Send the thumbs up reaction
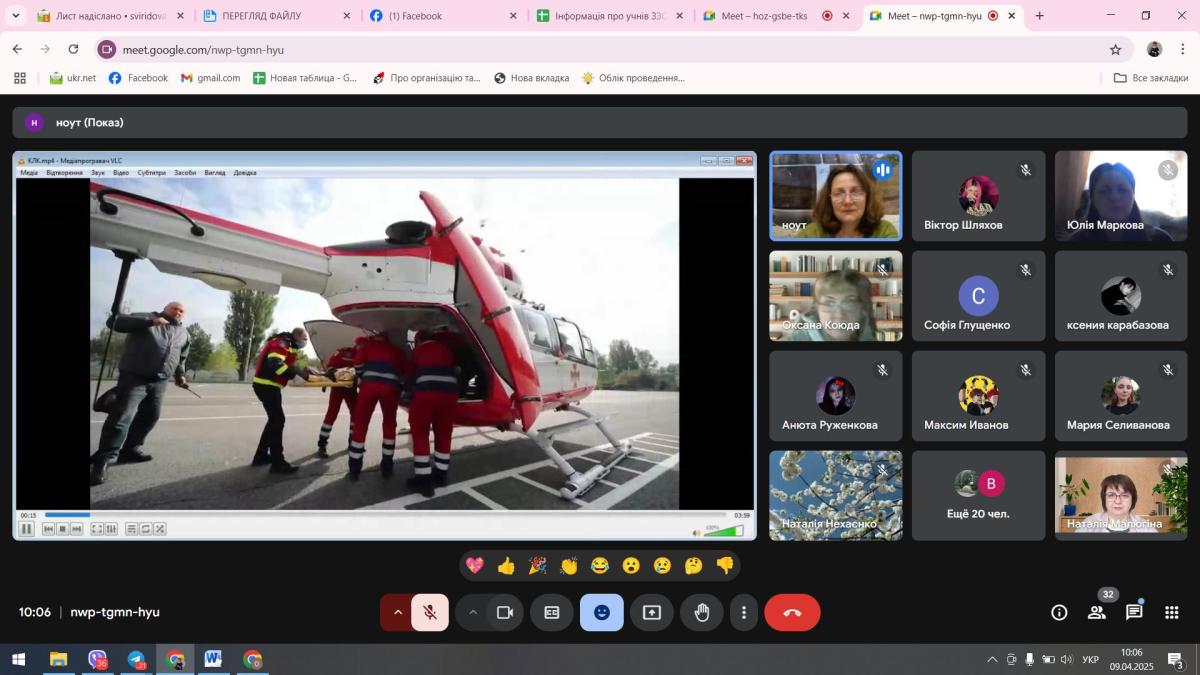Viewport: 1200px width, 675px height. pyautogui.click(x=506, y=566)
